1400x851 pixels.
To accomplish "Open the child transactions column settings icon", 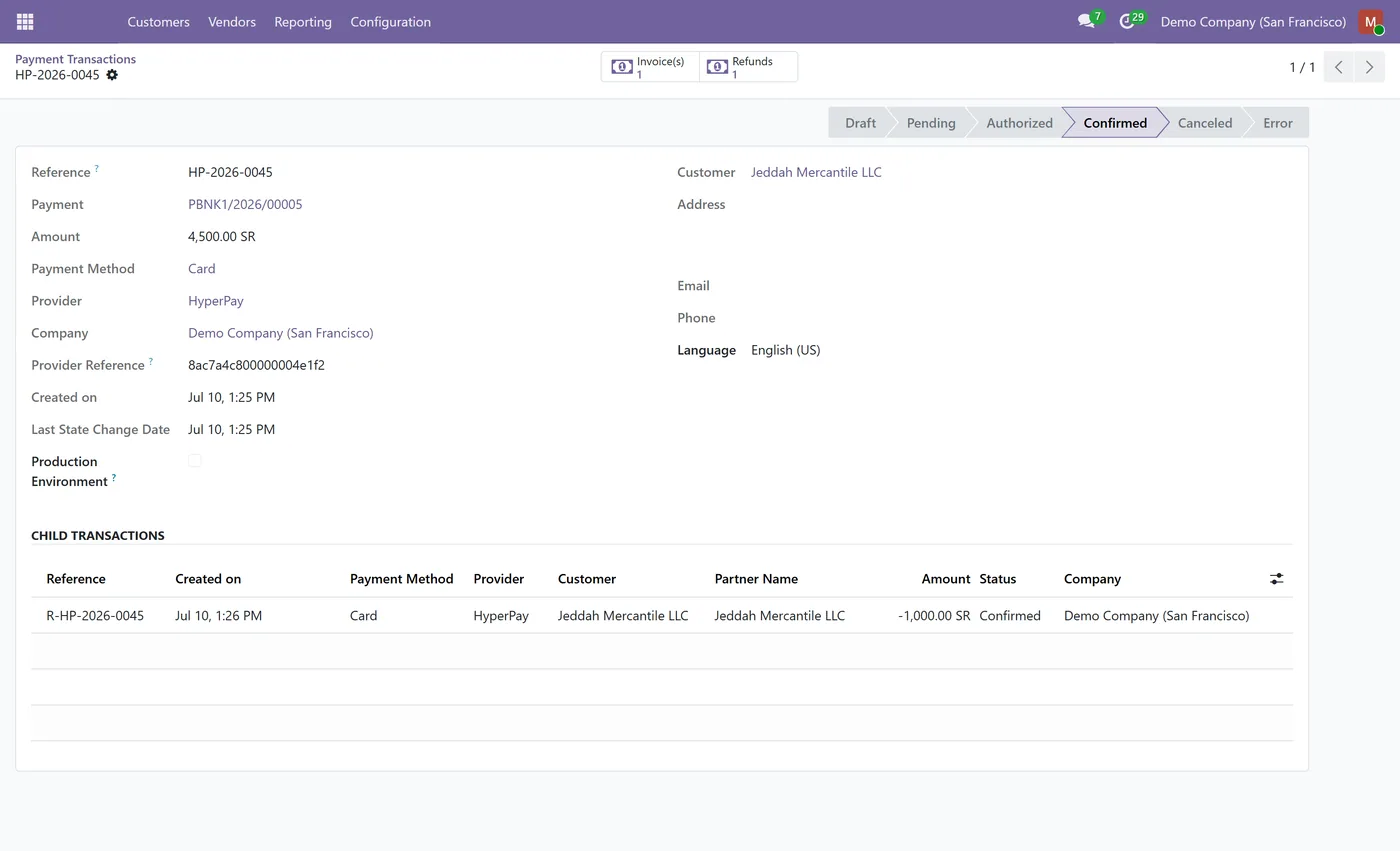I will pos(1276,579).
